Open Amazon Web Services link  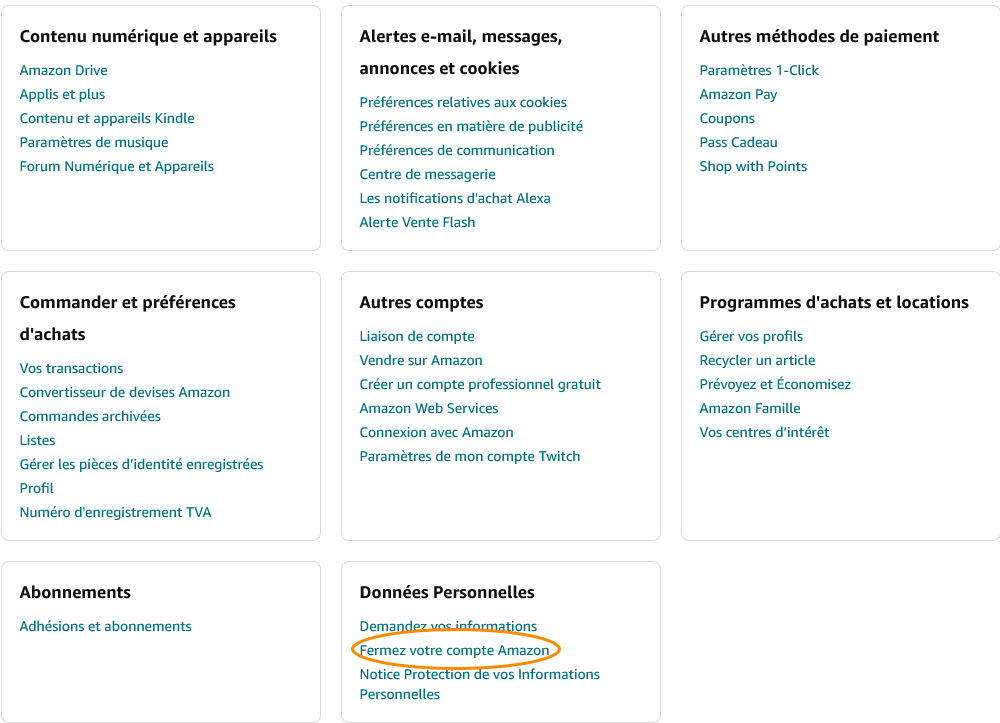point(429,408)
